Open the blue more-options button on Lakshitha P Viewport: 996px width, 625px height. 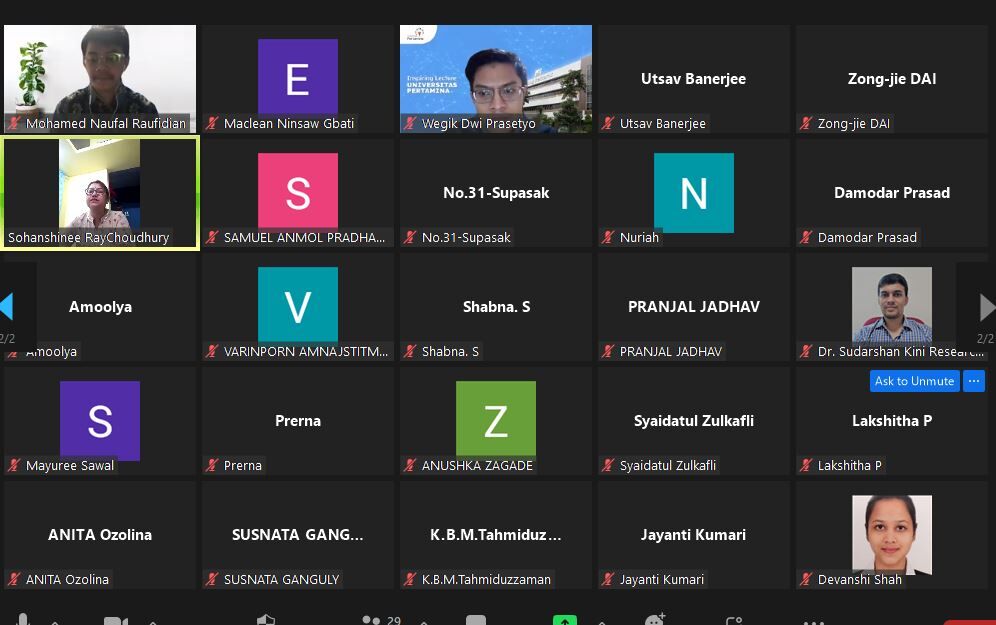[x=974, y=381]
